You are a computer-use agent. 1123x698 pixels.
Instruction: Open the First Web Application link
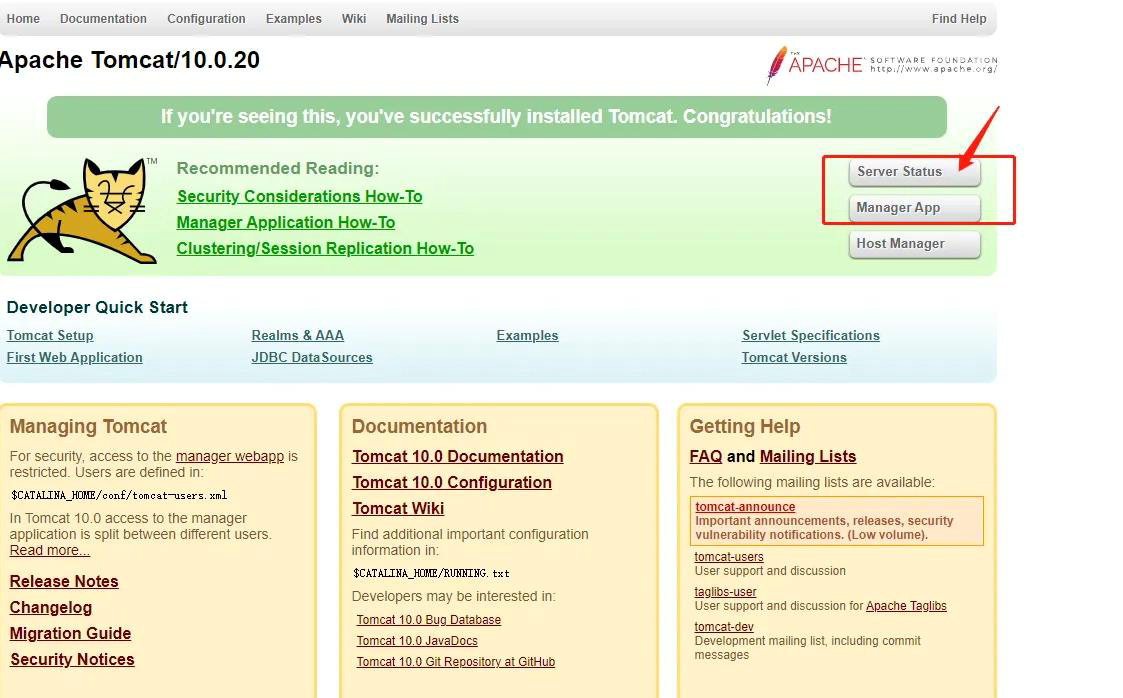[x=74, y=357]
